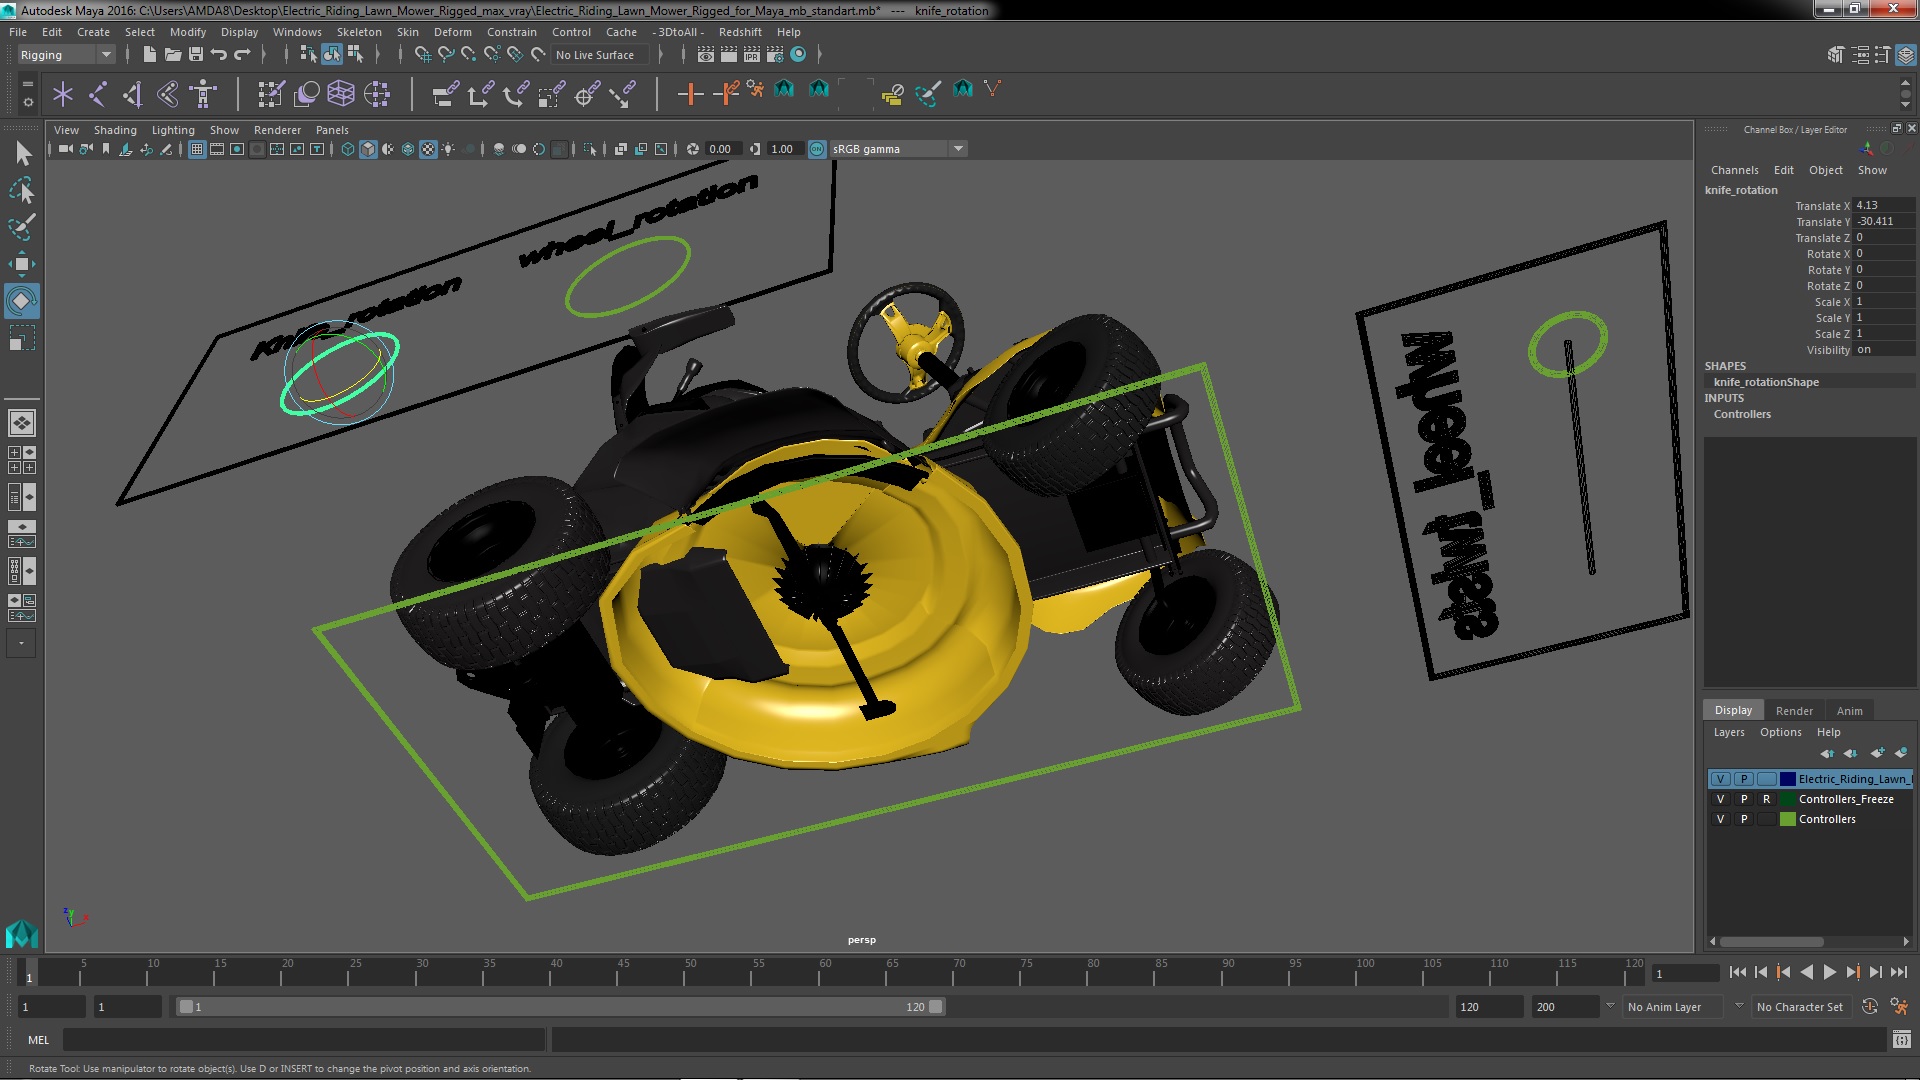Click the IPR render icon
The image size is (1920, 1080).
[x=752, y=54]
